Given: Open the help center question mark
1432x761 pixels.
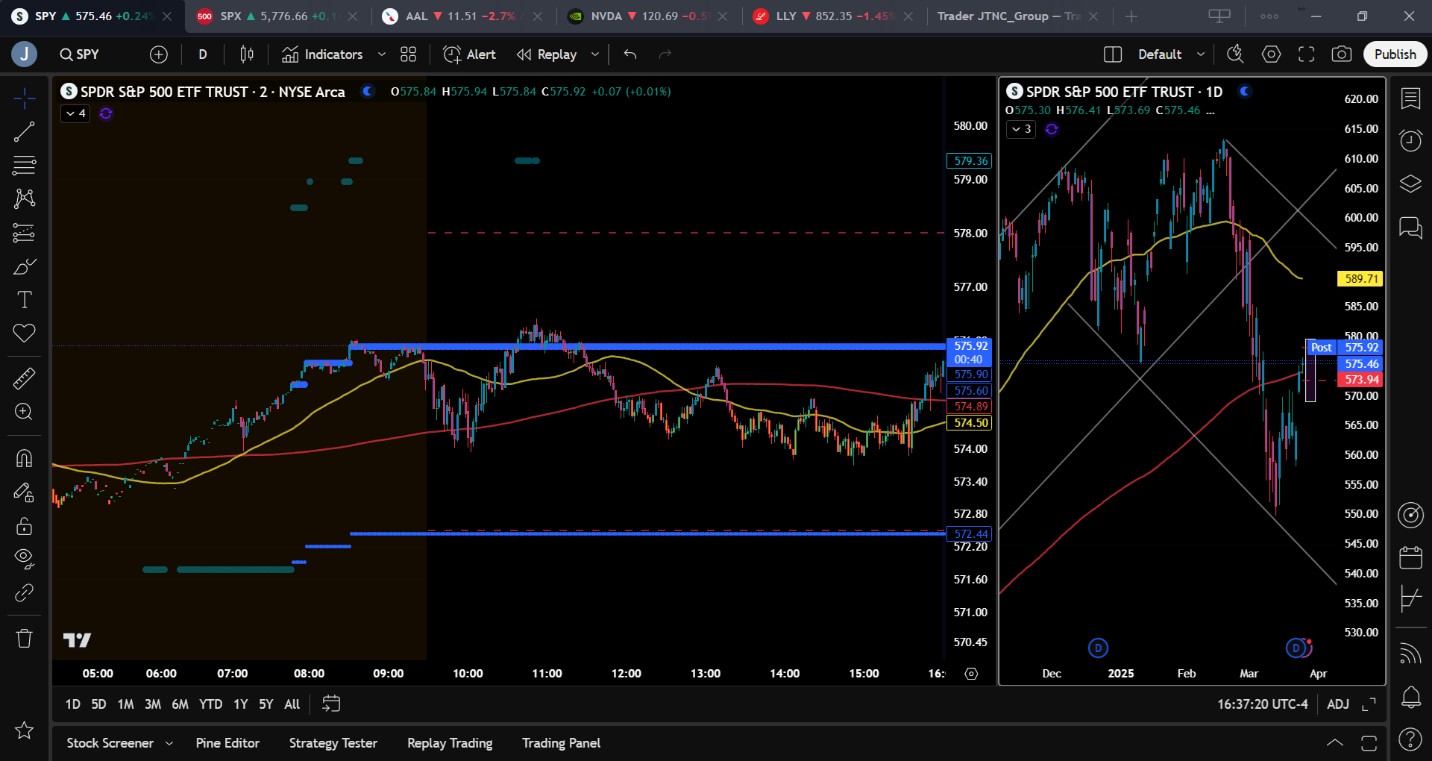Looking at the screenshot, I should click(1411, 740).
